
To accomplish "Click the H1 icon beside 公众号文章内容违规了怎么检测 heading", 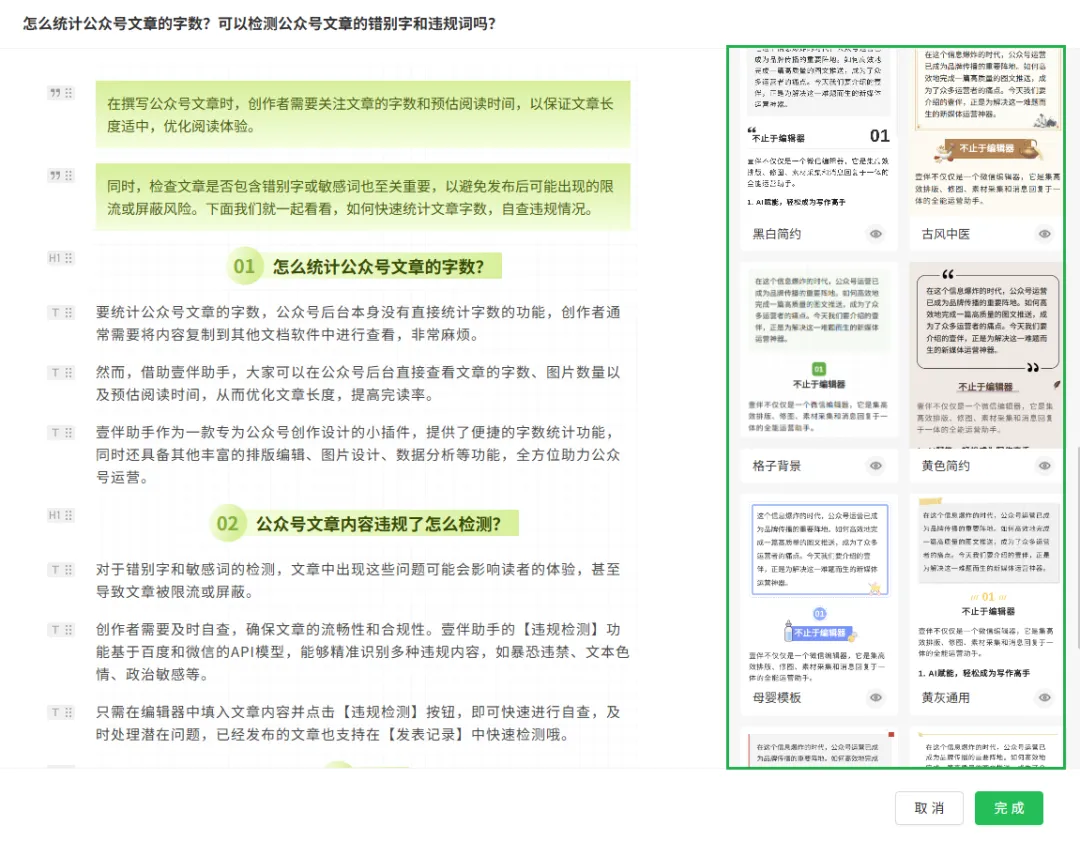I will click(x=54, y=515).
